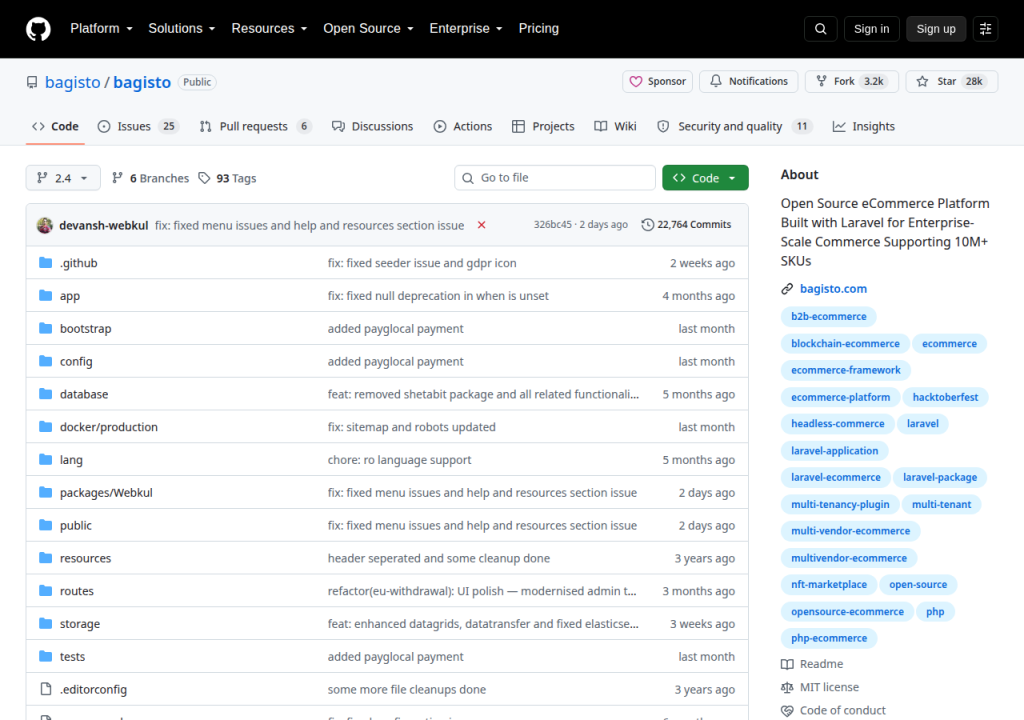The width and height of the screenshot is (1024, 720).
Task: Open the Wiki tab
Action: tap(615, 127)
